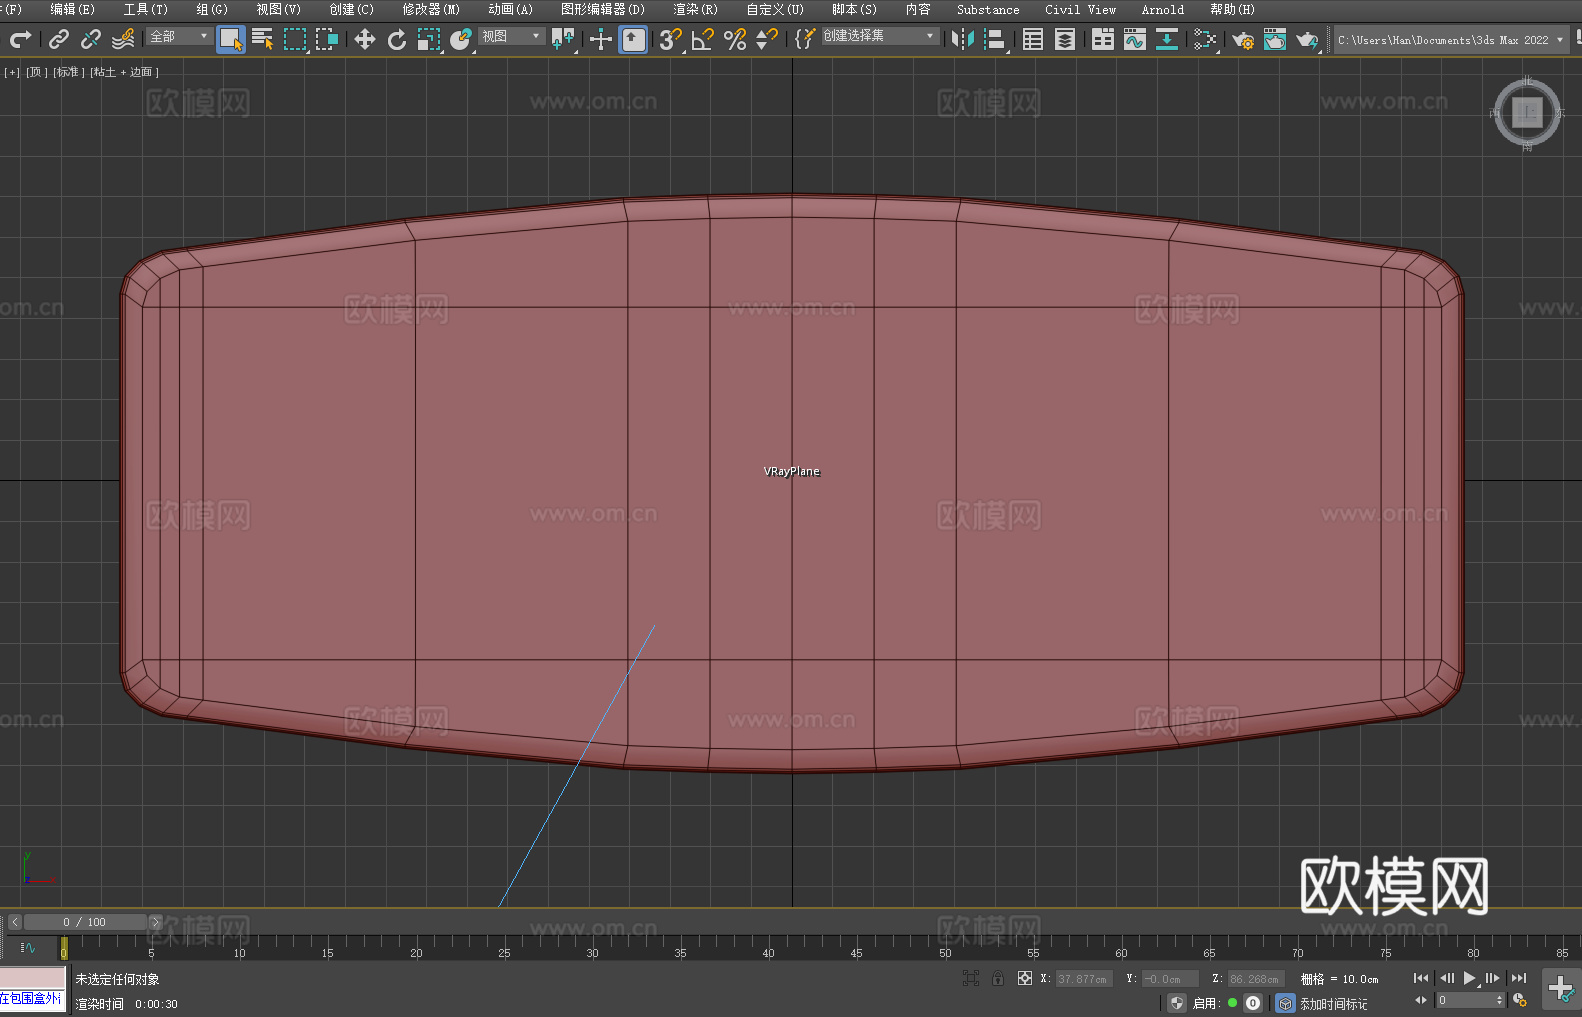Toggle Angle Snap
Viewport: 1582px width, 1017px height.
(703, 39)
